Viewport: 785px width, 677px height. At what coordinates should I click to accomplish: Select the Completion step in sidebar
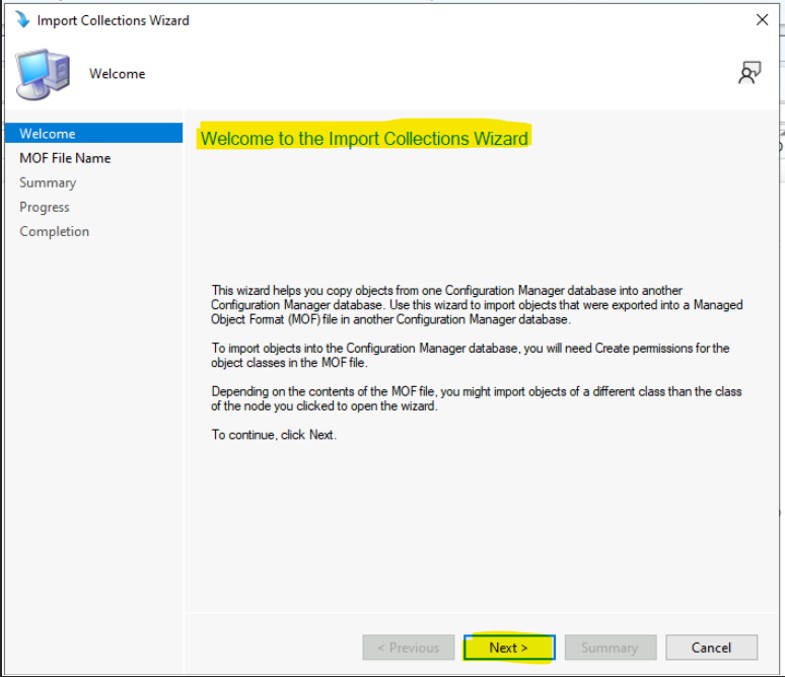[54, 231]
